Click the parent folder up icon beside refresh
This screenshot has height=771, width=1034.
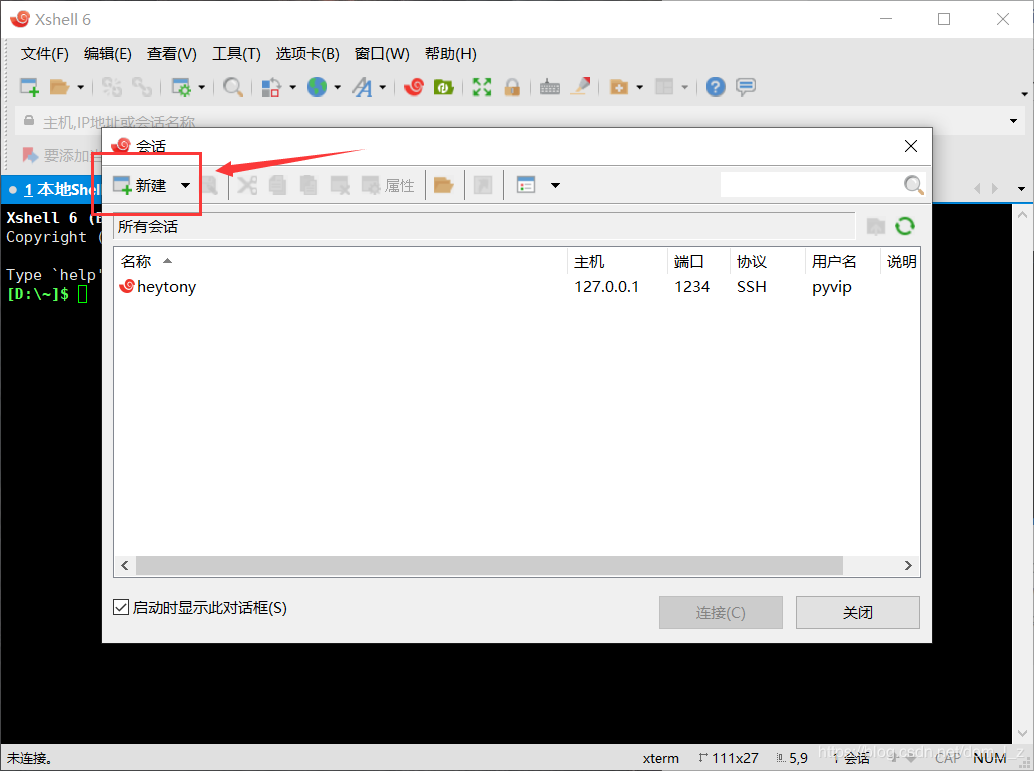876,226
